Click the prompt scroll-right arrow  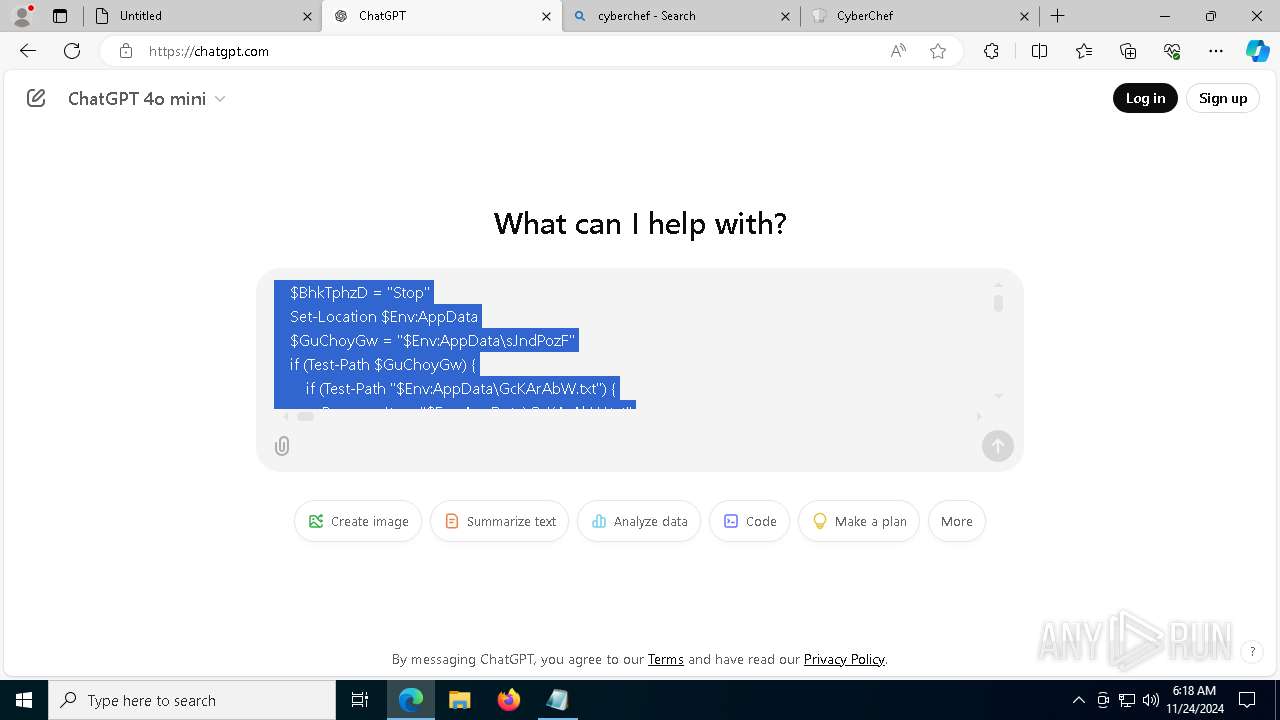pos(979,416)
